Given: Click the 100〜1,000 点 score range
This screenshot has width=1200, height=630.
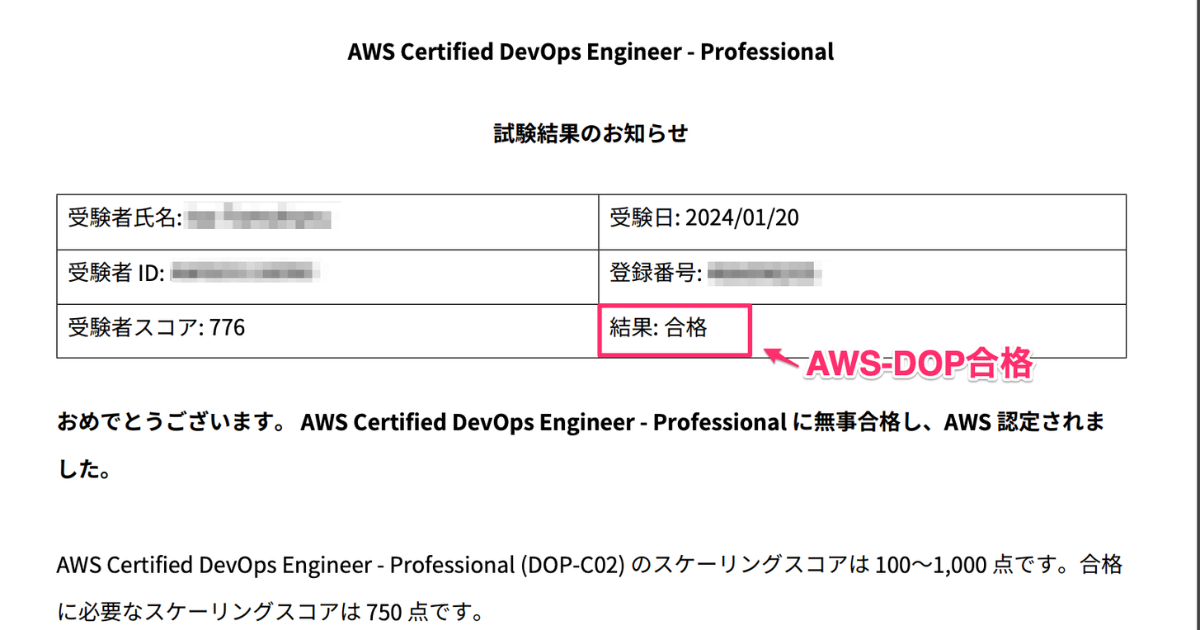Looking at the screenshot, I should pyautogui.click(x=946, y=565).
